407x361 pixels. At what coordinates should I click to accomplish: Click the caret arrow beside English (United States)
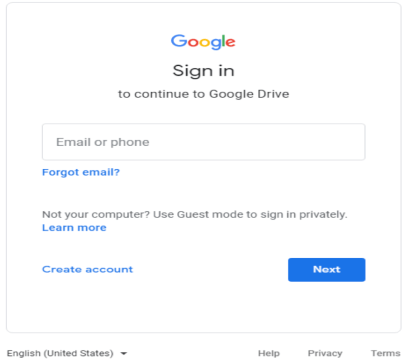tap(124, 353)
